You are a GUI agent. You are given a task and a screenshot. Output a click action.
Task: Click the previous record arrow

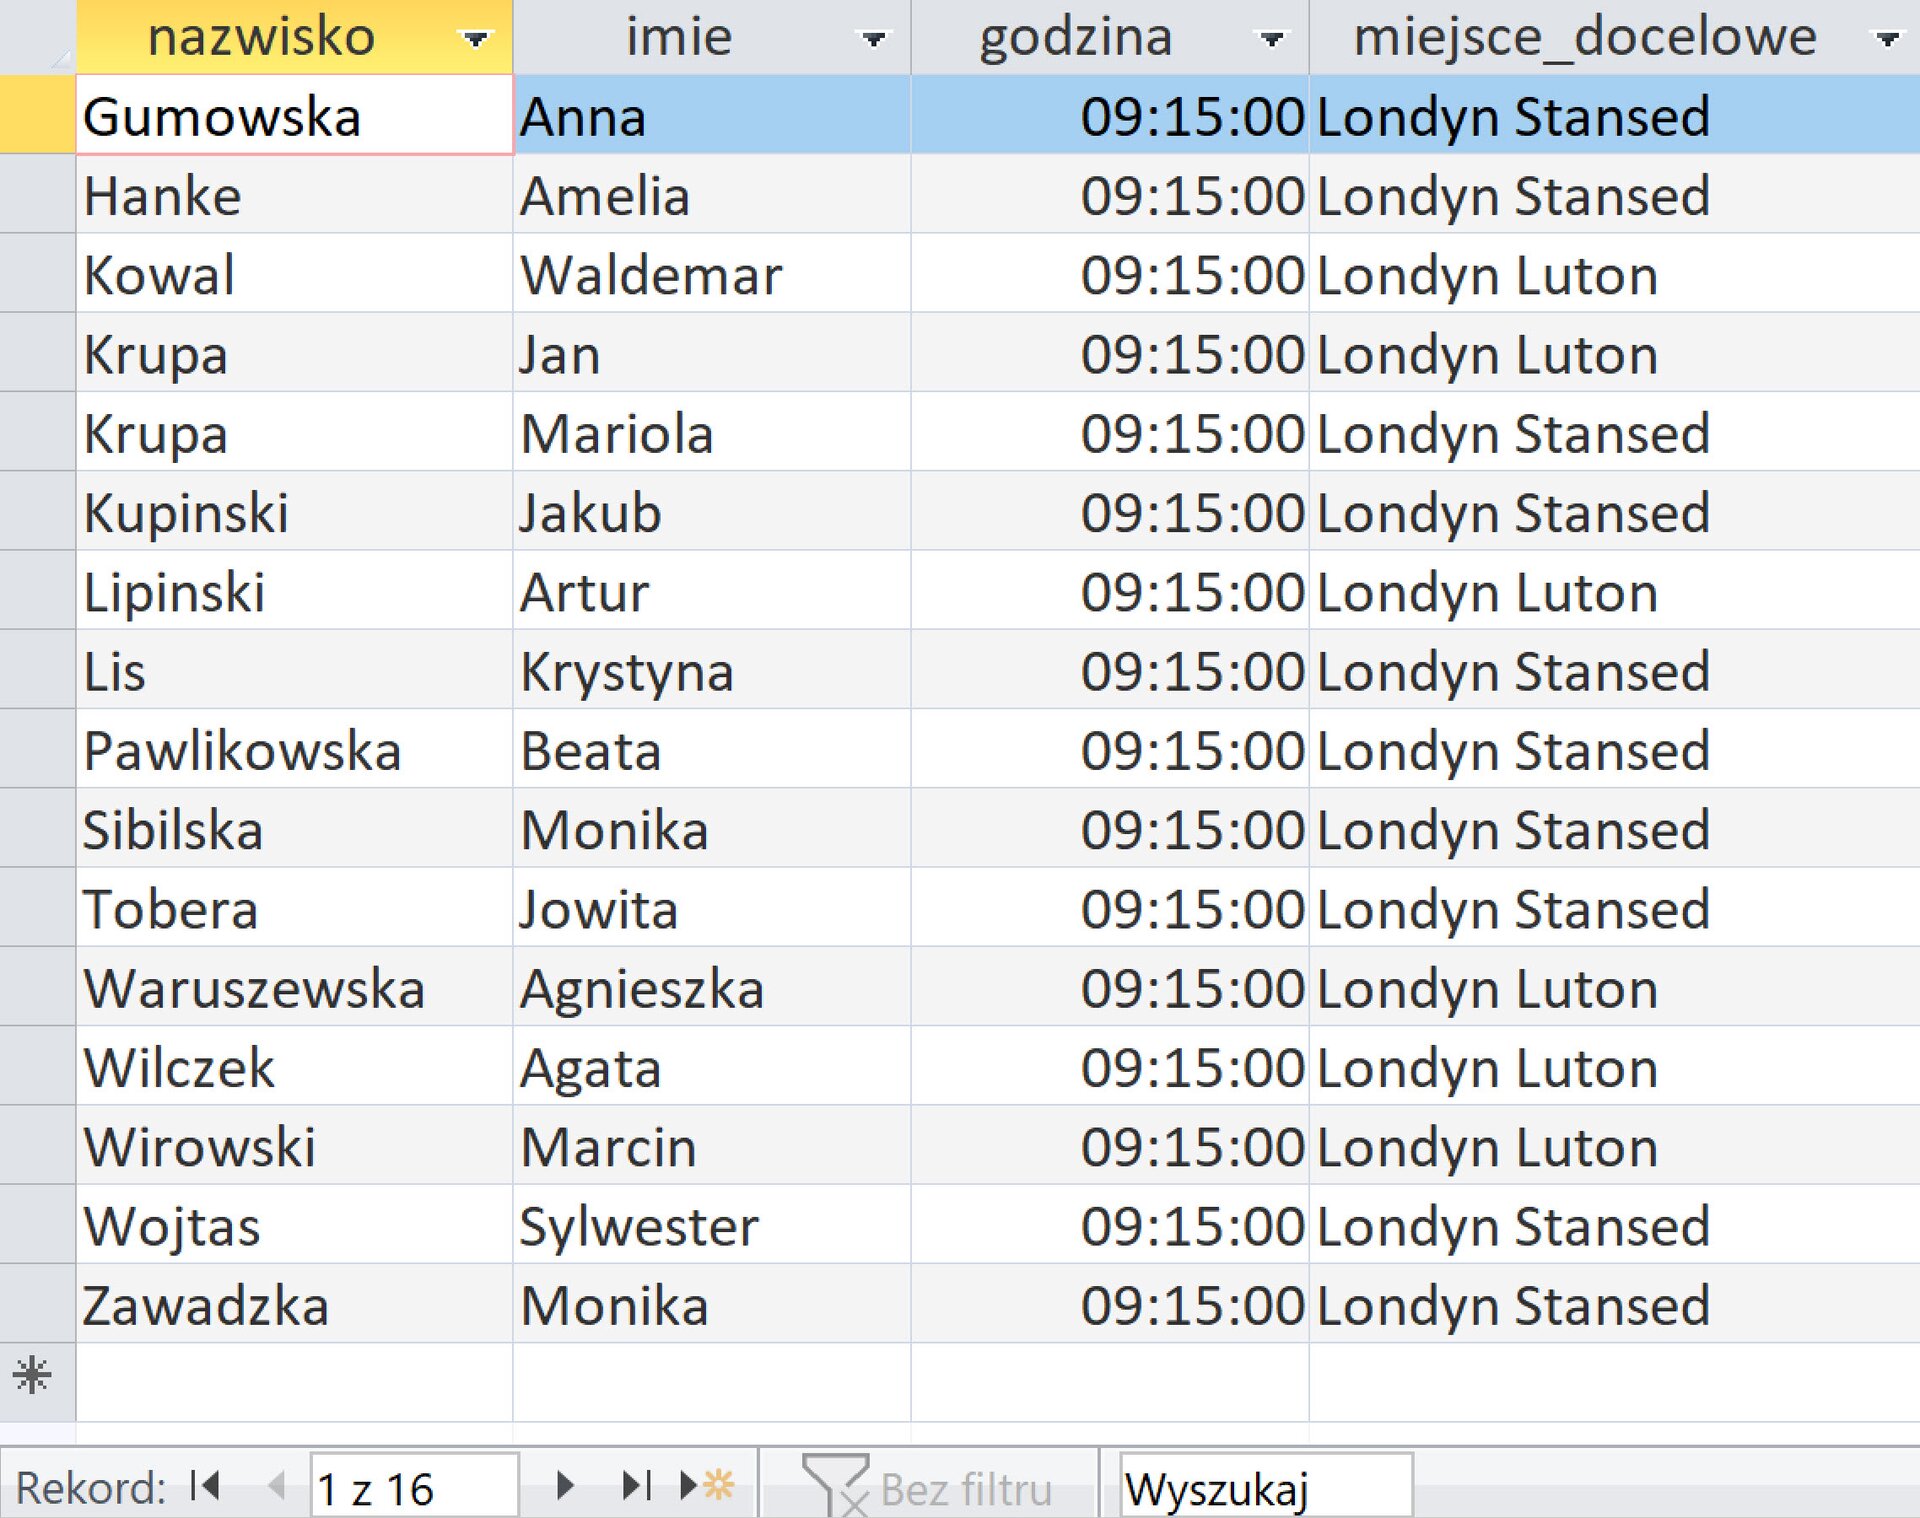pyautogui.click(x=277, y=1486)
